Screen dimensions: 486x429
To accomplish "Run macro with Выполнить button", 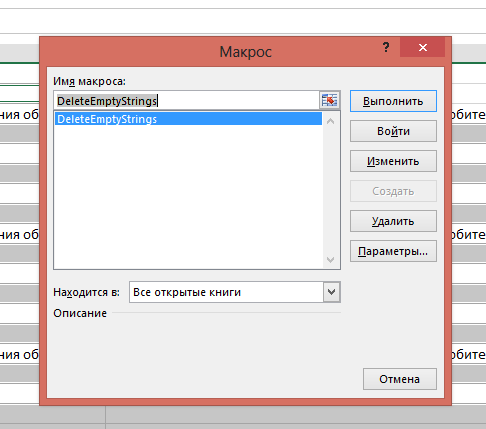I will (393, 101).
